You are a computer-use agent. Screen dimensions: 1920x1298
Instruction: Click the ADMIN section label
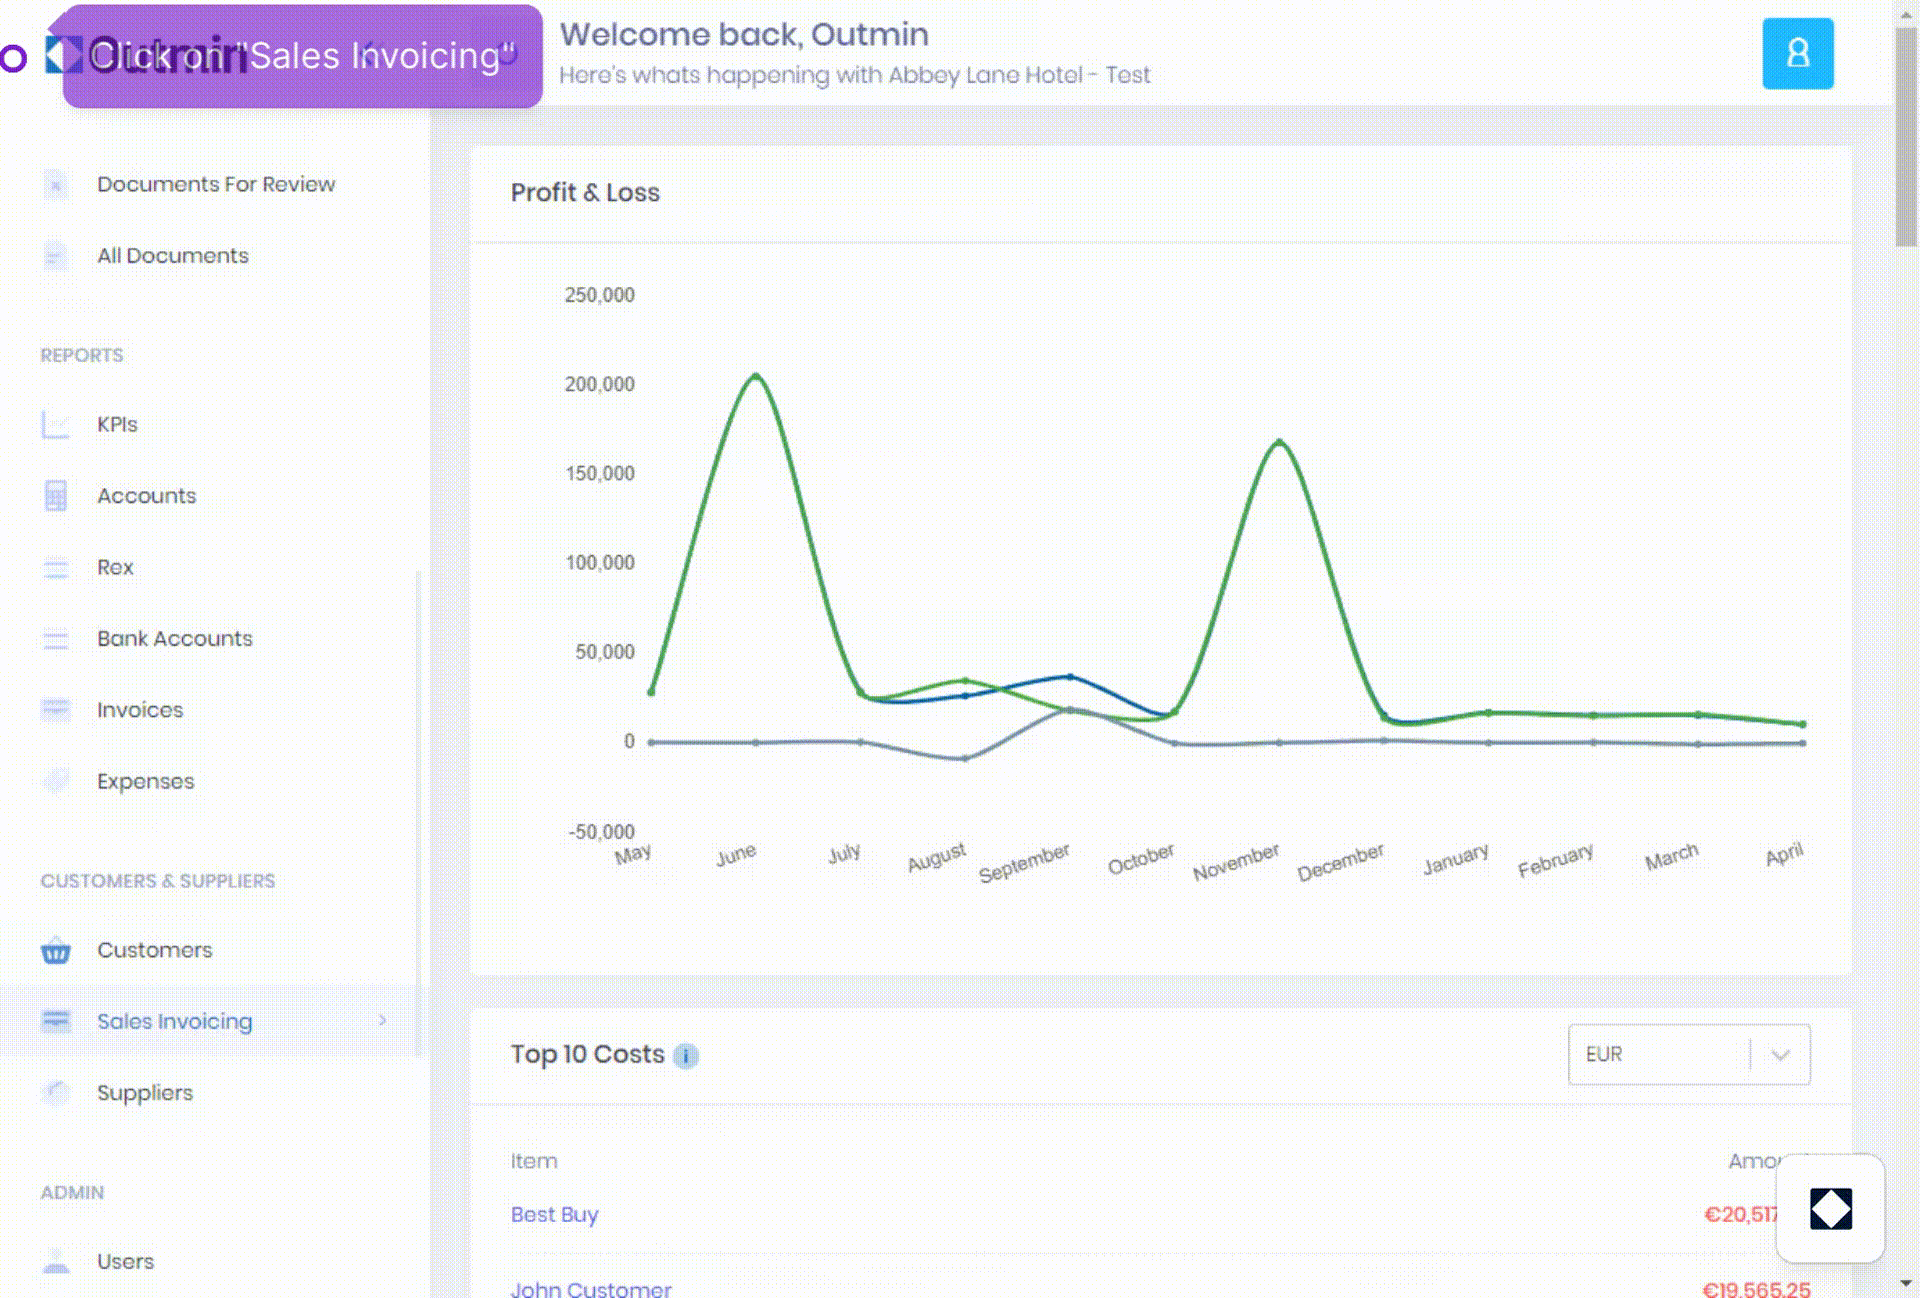[72, 1193]
